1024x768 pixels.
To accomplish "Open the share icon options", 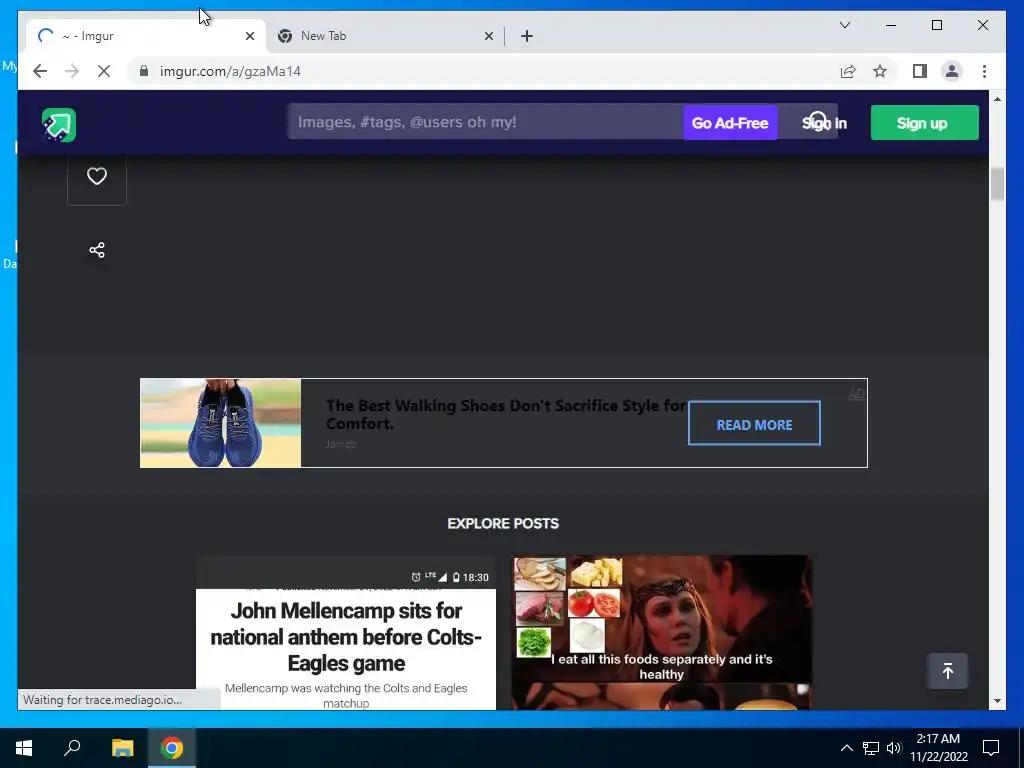I will coord(97,250).
